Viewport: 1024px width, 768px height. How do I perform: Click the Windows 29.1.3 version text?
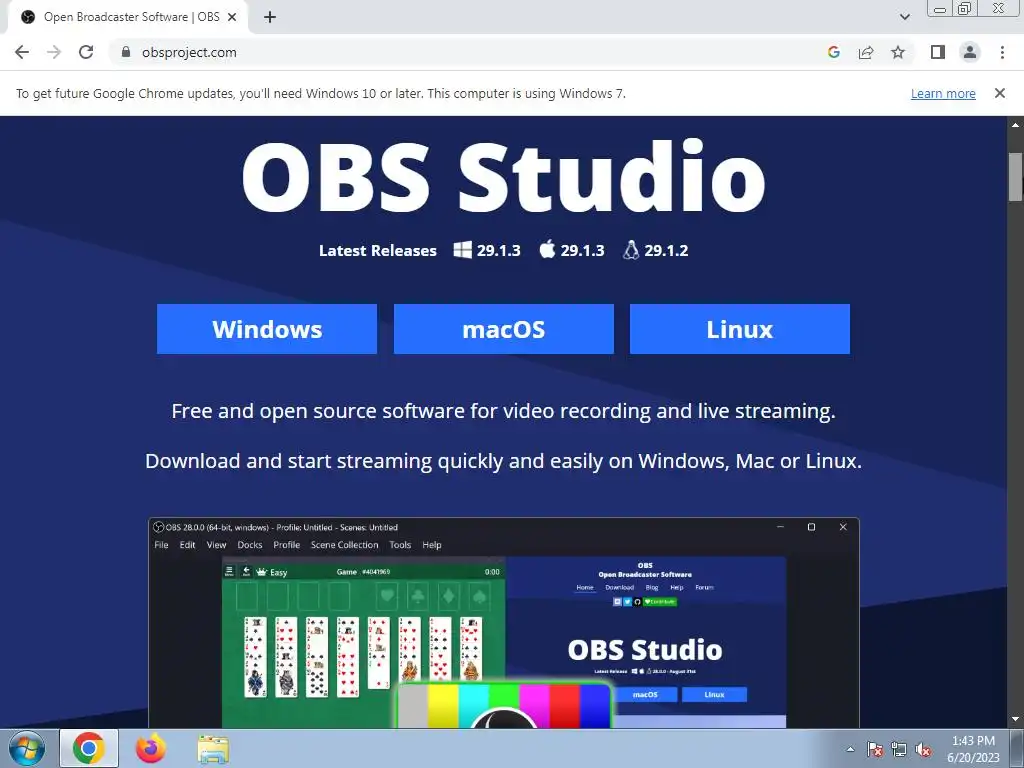498,251
